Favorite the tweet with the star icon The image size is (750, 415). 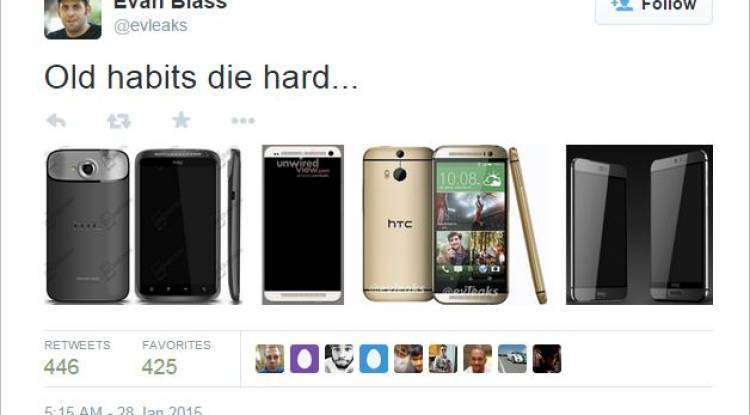(181, 120)
